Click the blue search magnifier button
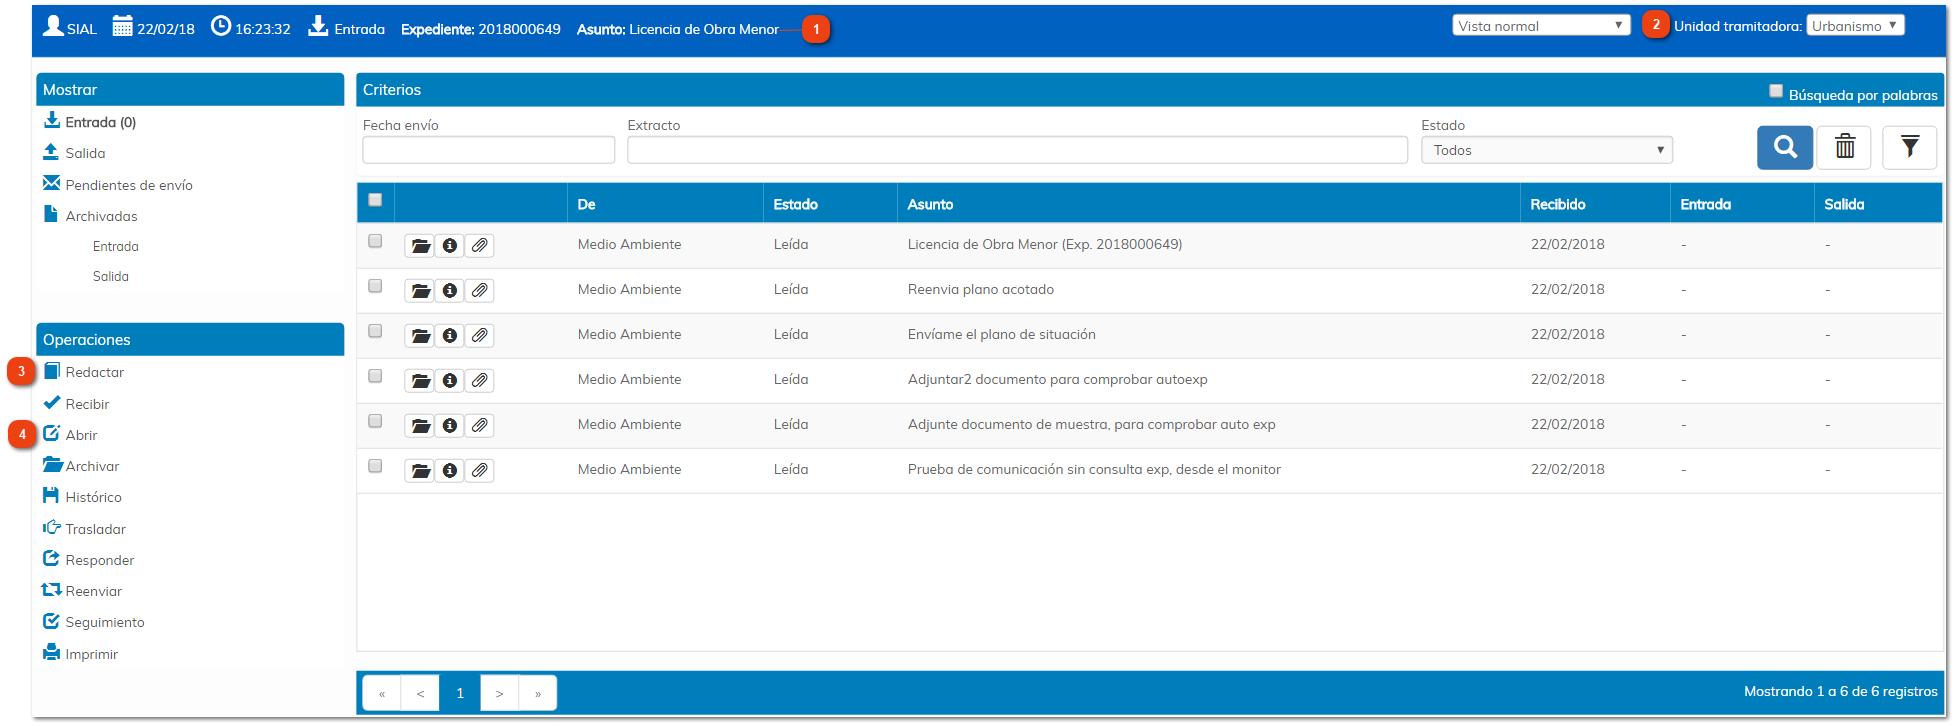The width and height of the screenshot is (1955, 726). tap(1784, 148)
